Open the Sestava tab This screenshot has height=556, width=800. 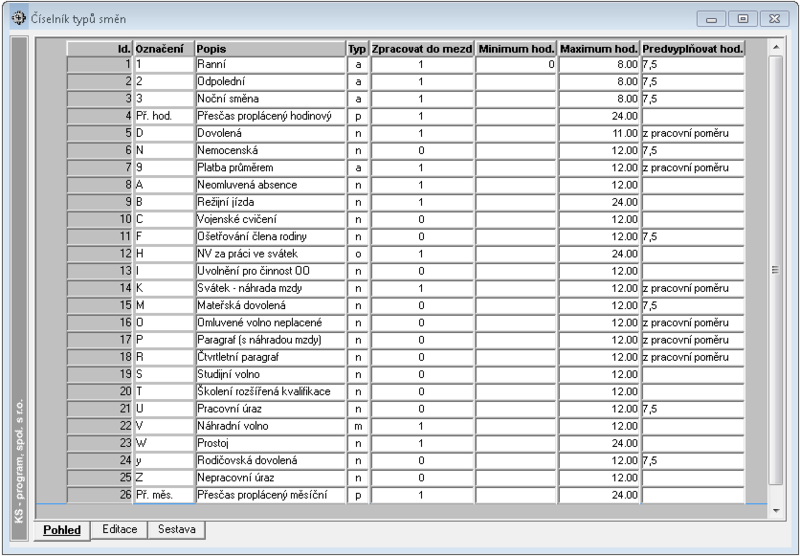(x=177, y=529)
